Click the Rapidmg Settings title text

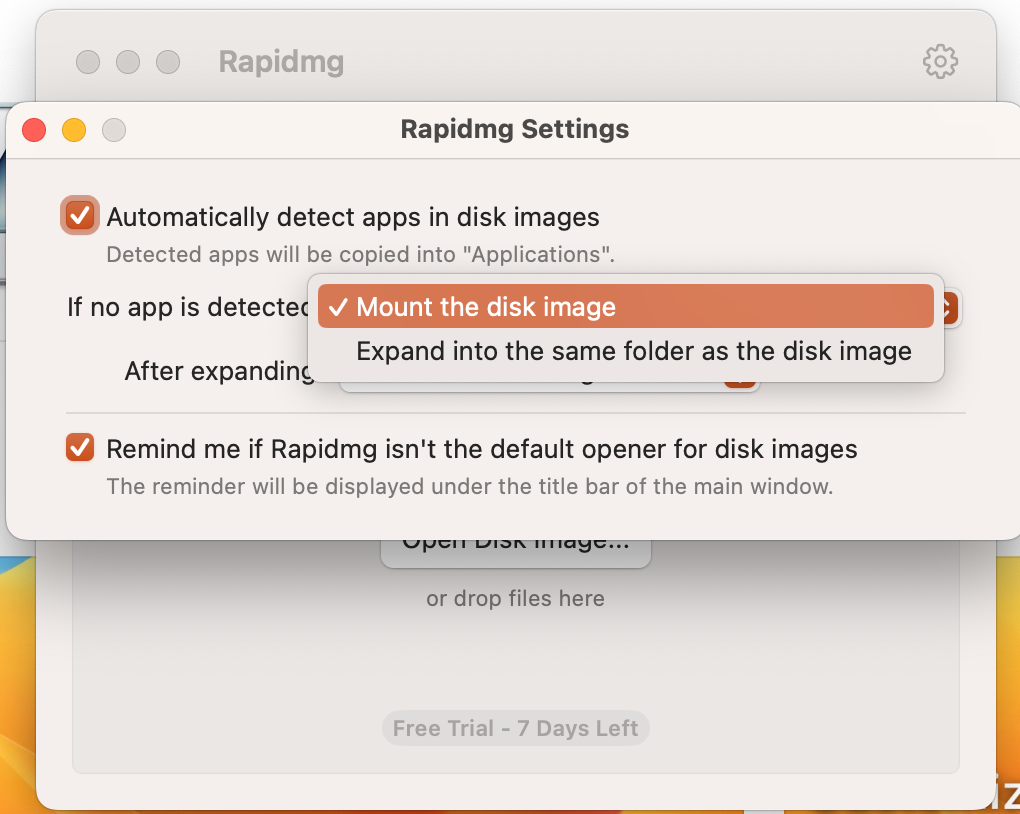tap(515, 129)
